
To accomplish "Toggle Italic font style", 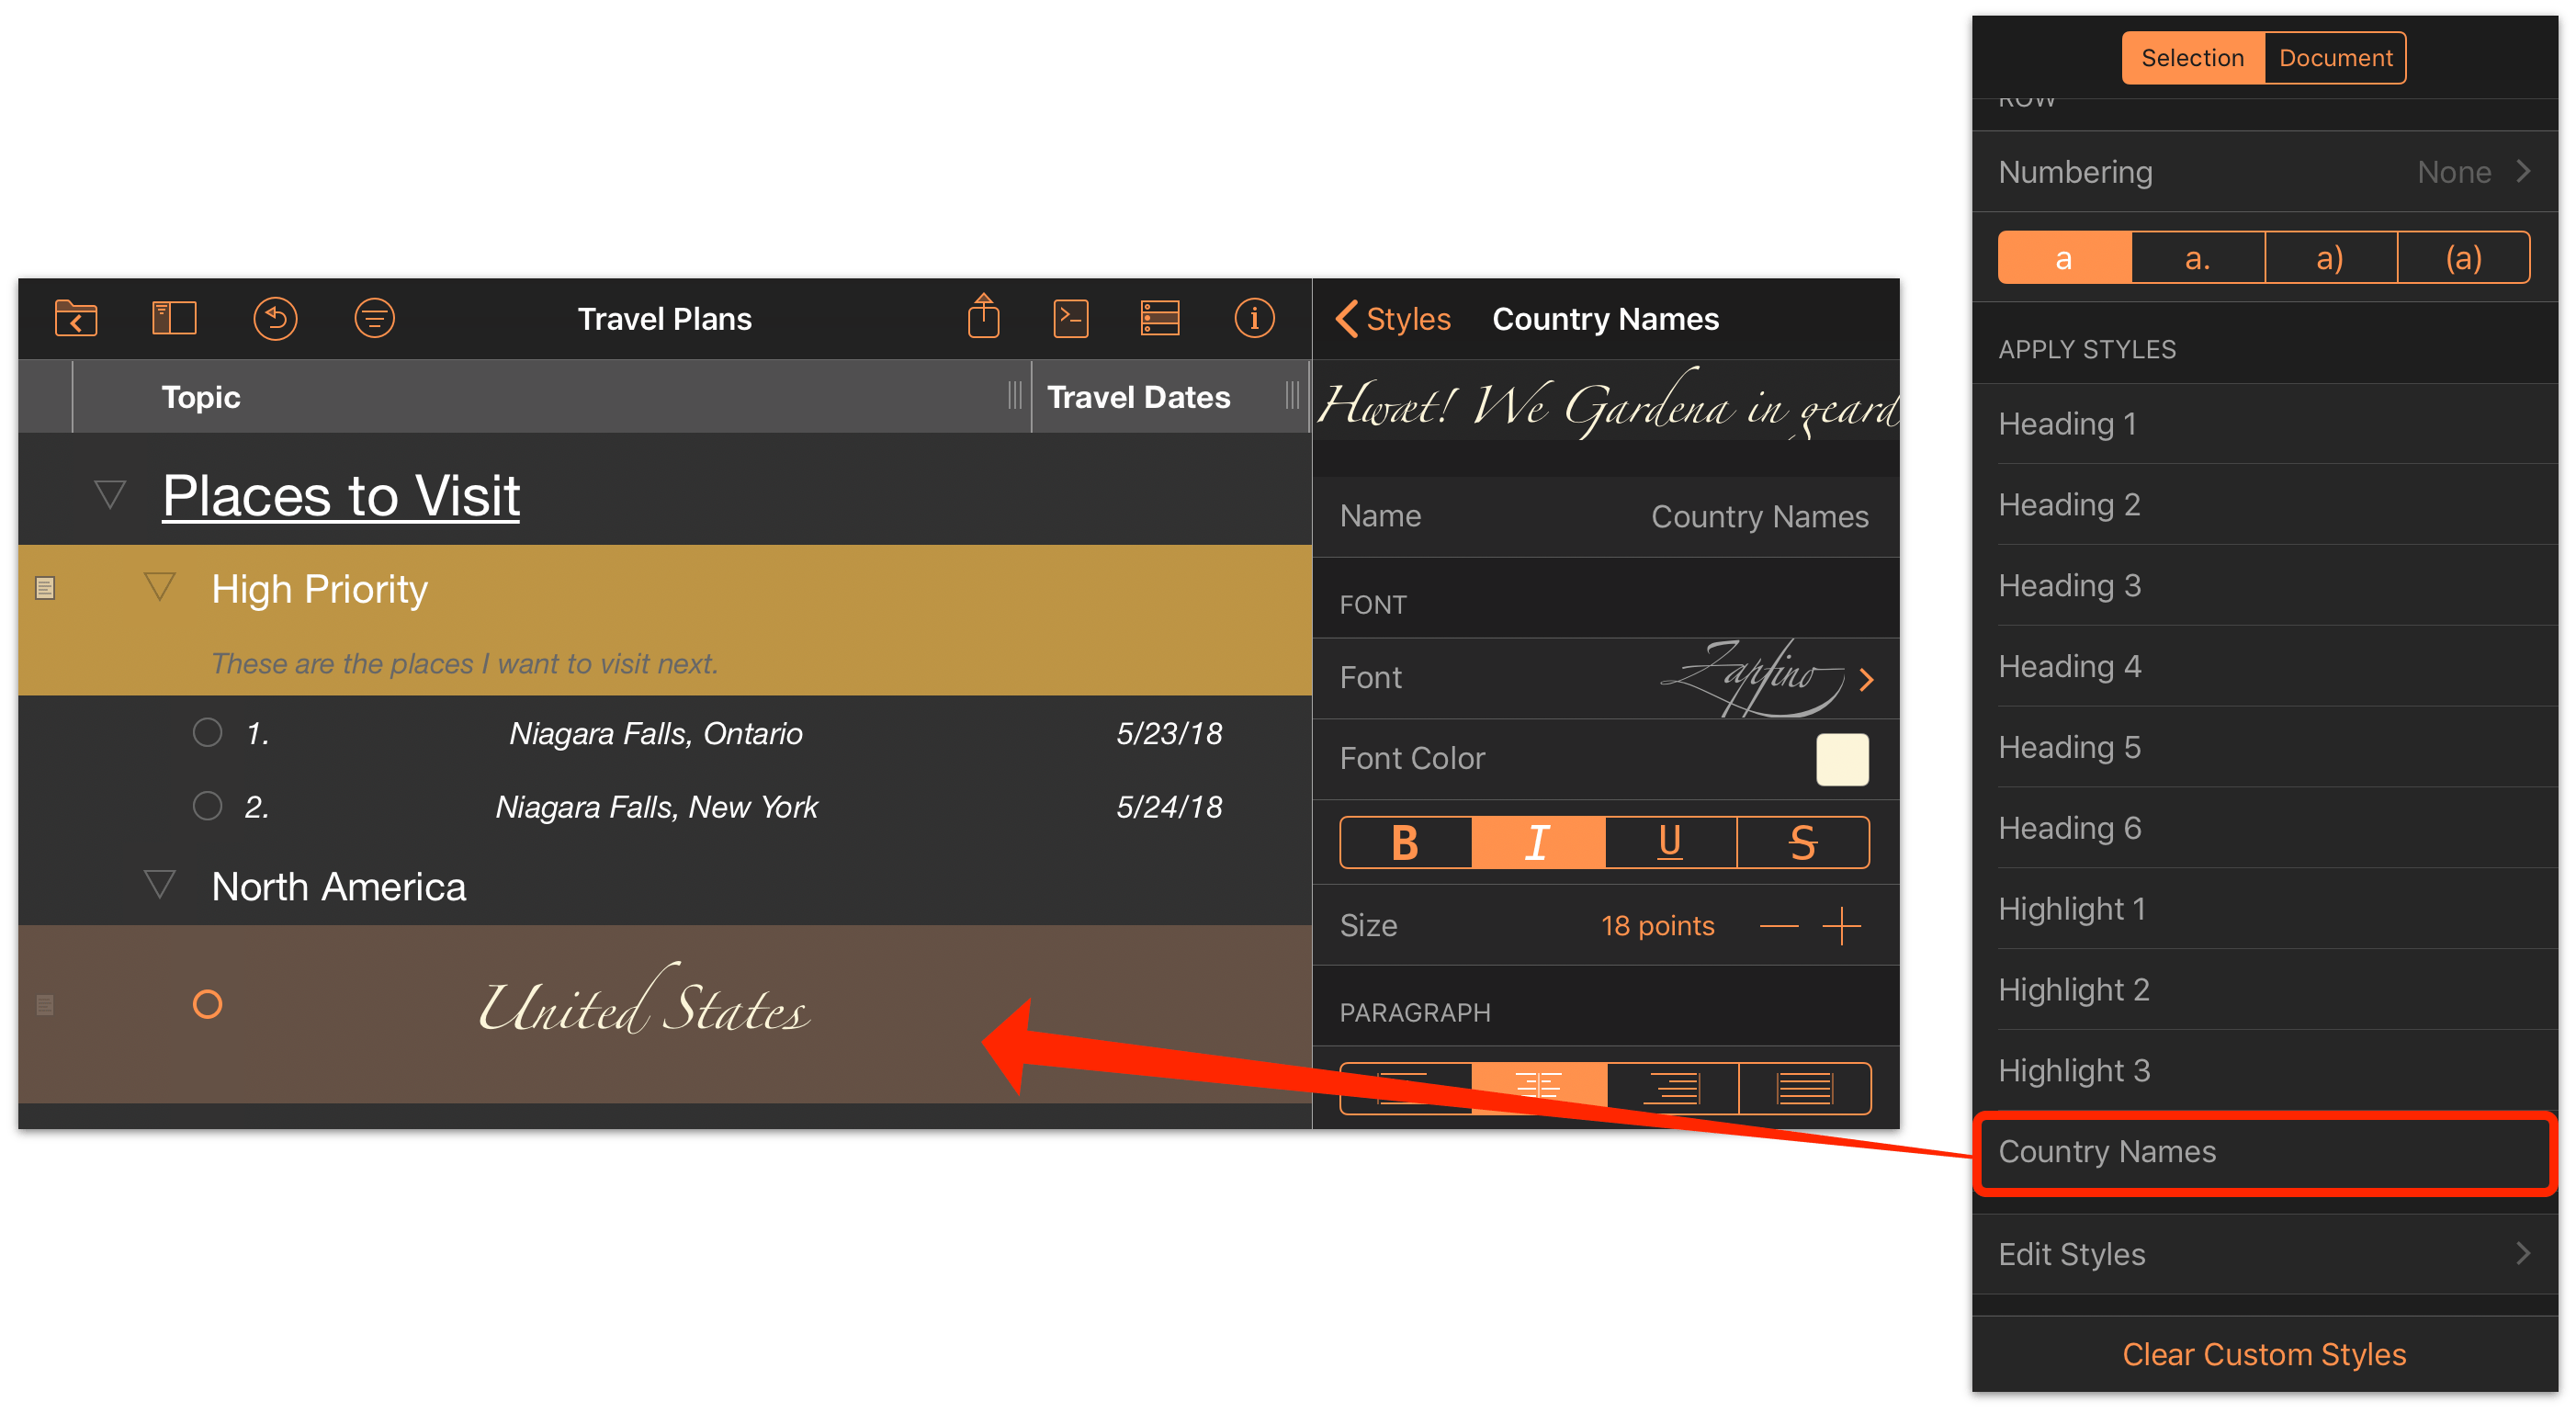I will click(x=1538, y=843).
